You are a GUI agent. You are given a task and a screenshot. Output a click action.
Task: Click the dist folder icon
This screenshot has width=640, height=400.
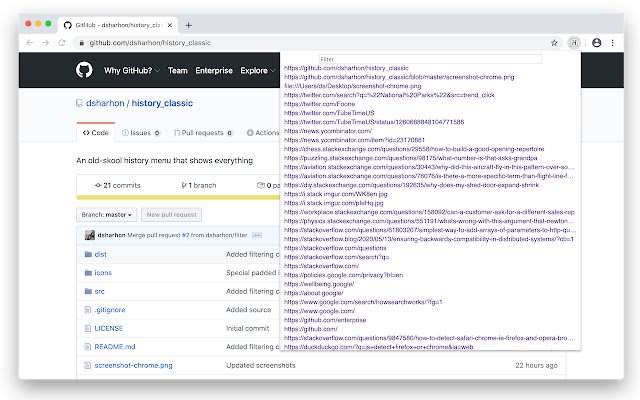(x=88, y=254)
